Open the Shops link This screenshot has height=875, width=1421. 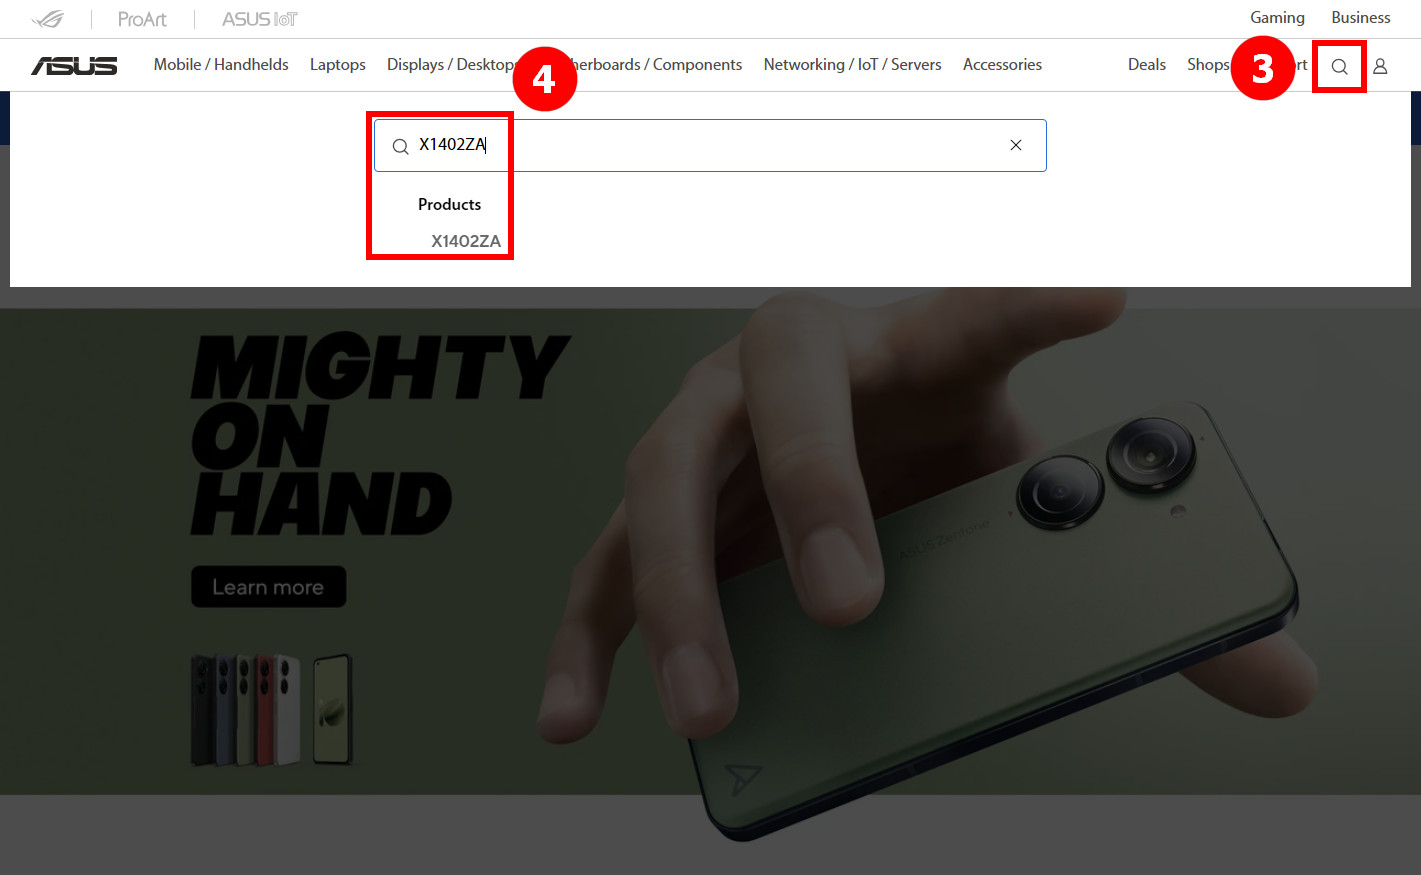pos(1208,65)
